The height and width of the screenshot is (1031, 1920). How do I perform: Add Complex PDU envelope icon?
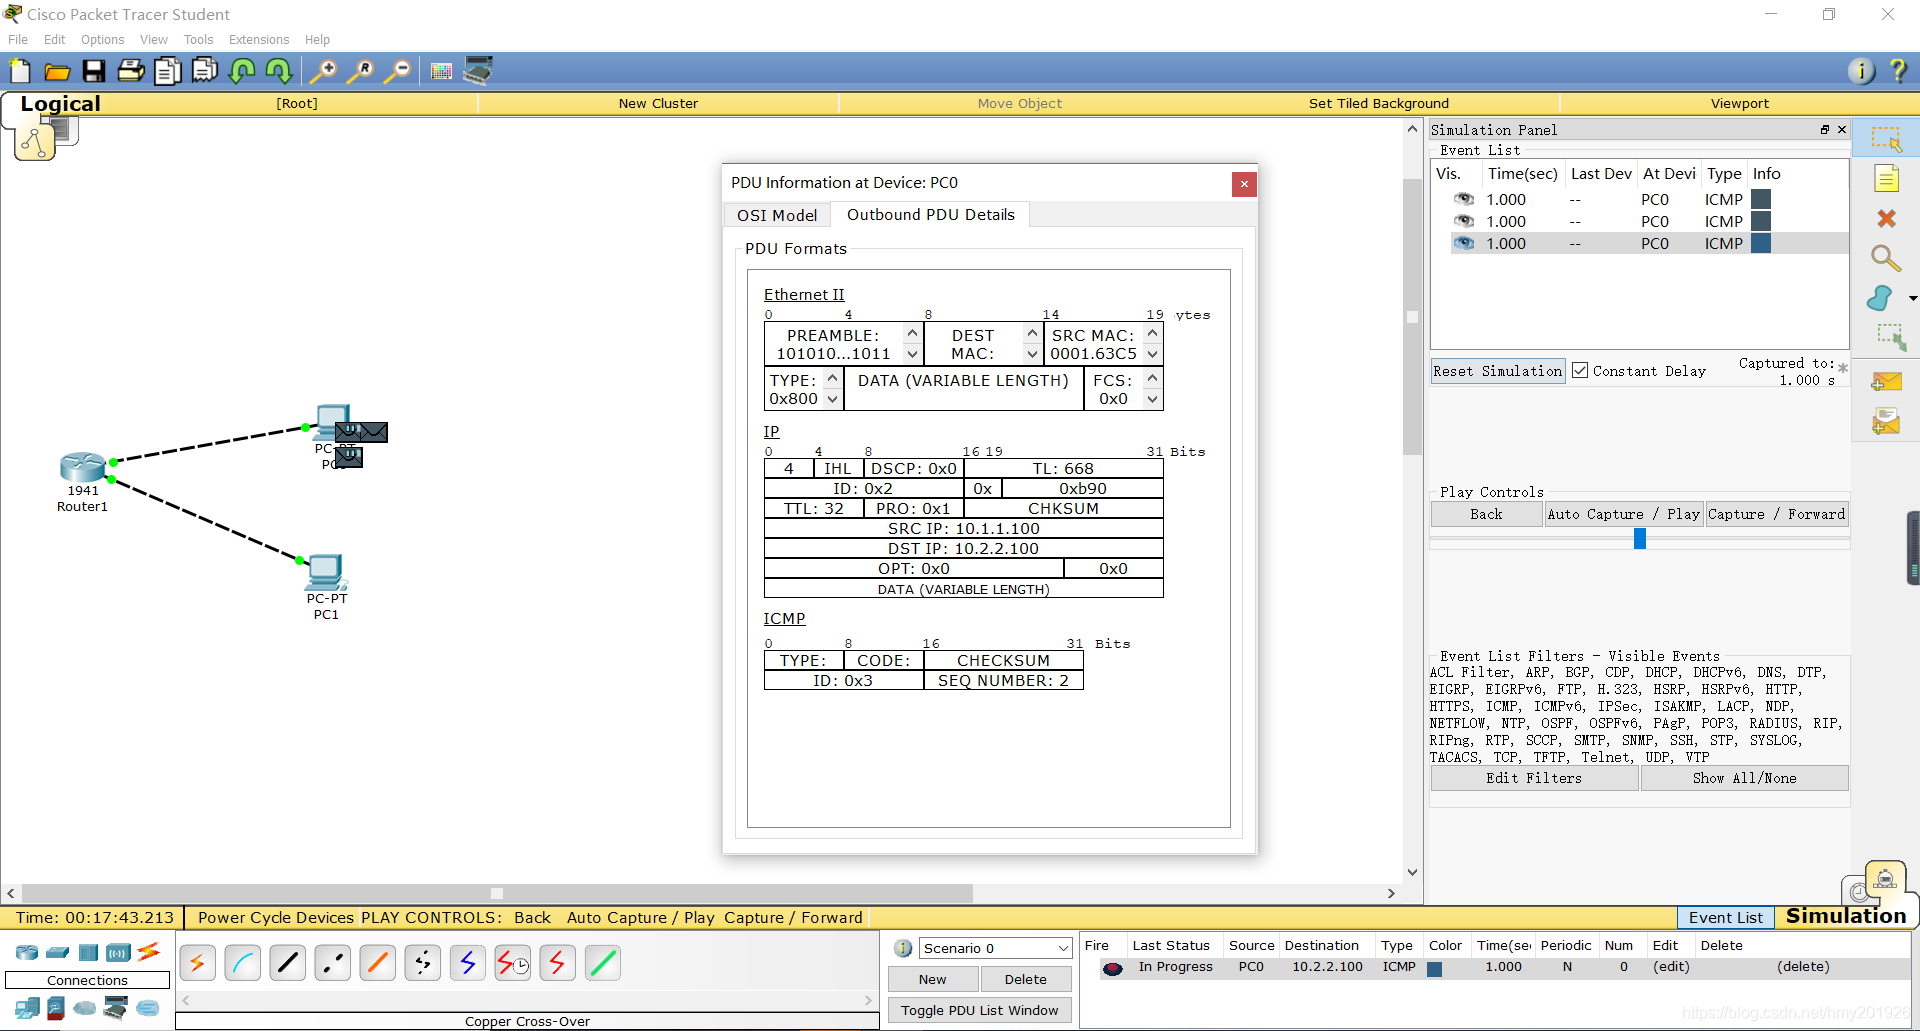tap(1886, 421)
